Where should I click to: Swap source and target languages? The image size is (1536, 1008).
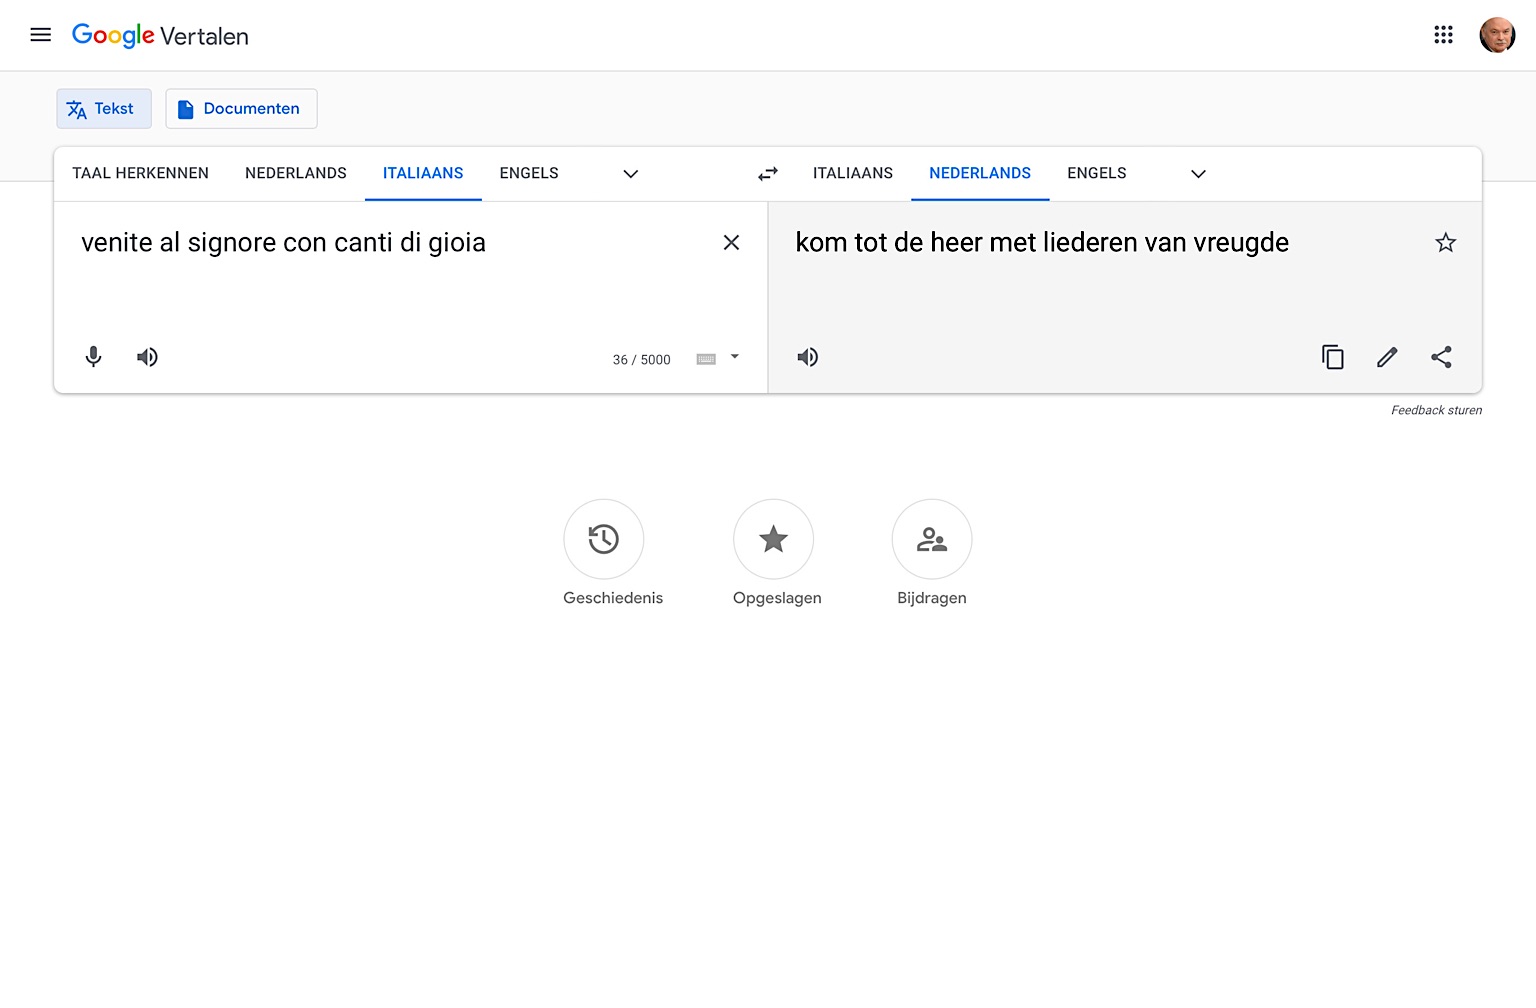coord(767,174)
